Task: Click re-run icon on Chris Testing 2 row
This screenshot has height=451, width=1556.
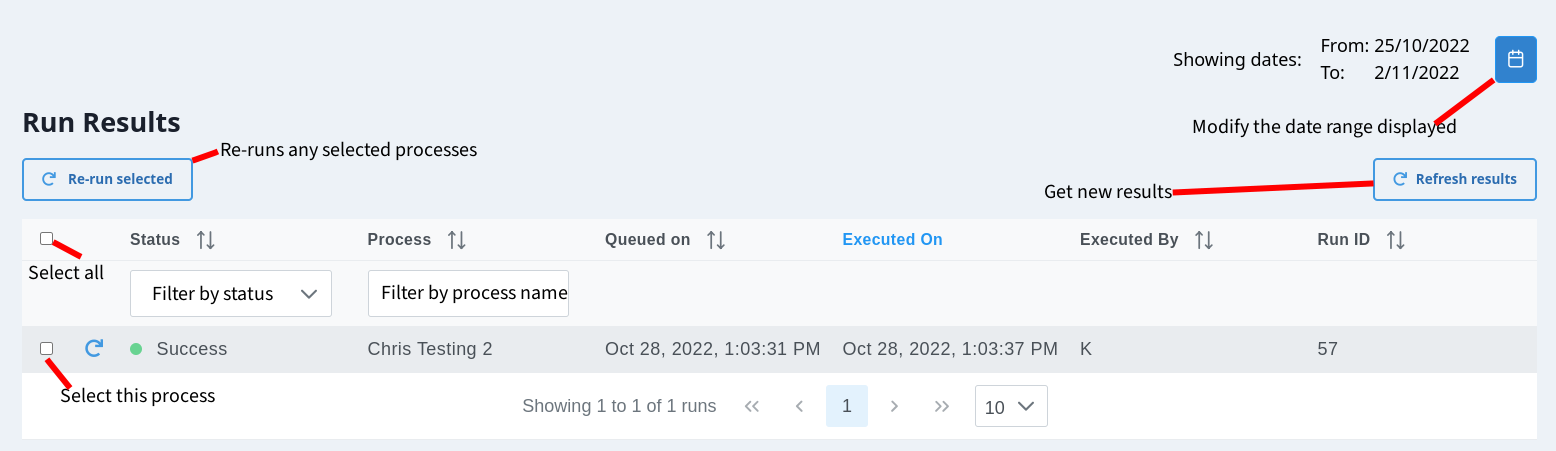Action: pyautogui.click(x=94, y=348)
